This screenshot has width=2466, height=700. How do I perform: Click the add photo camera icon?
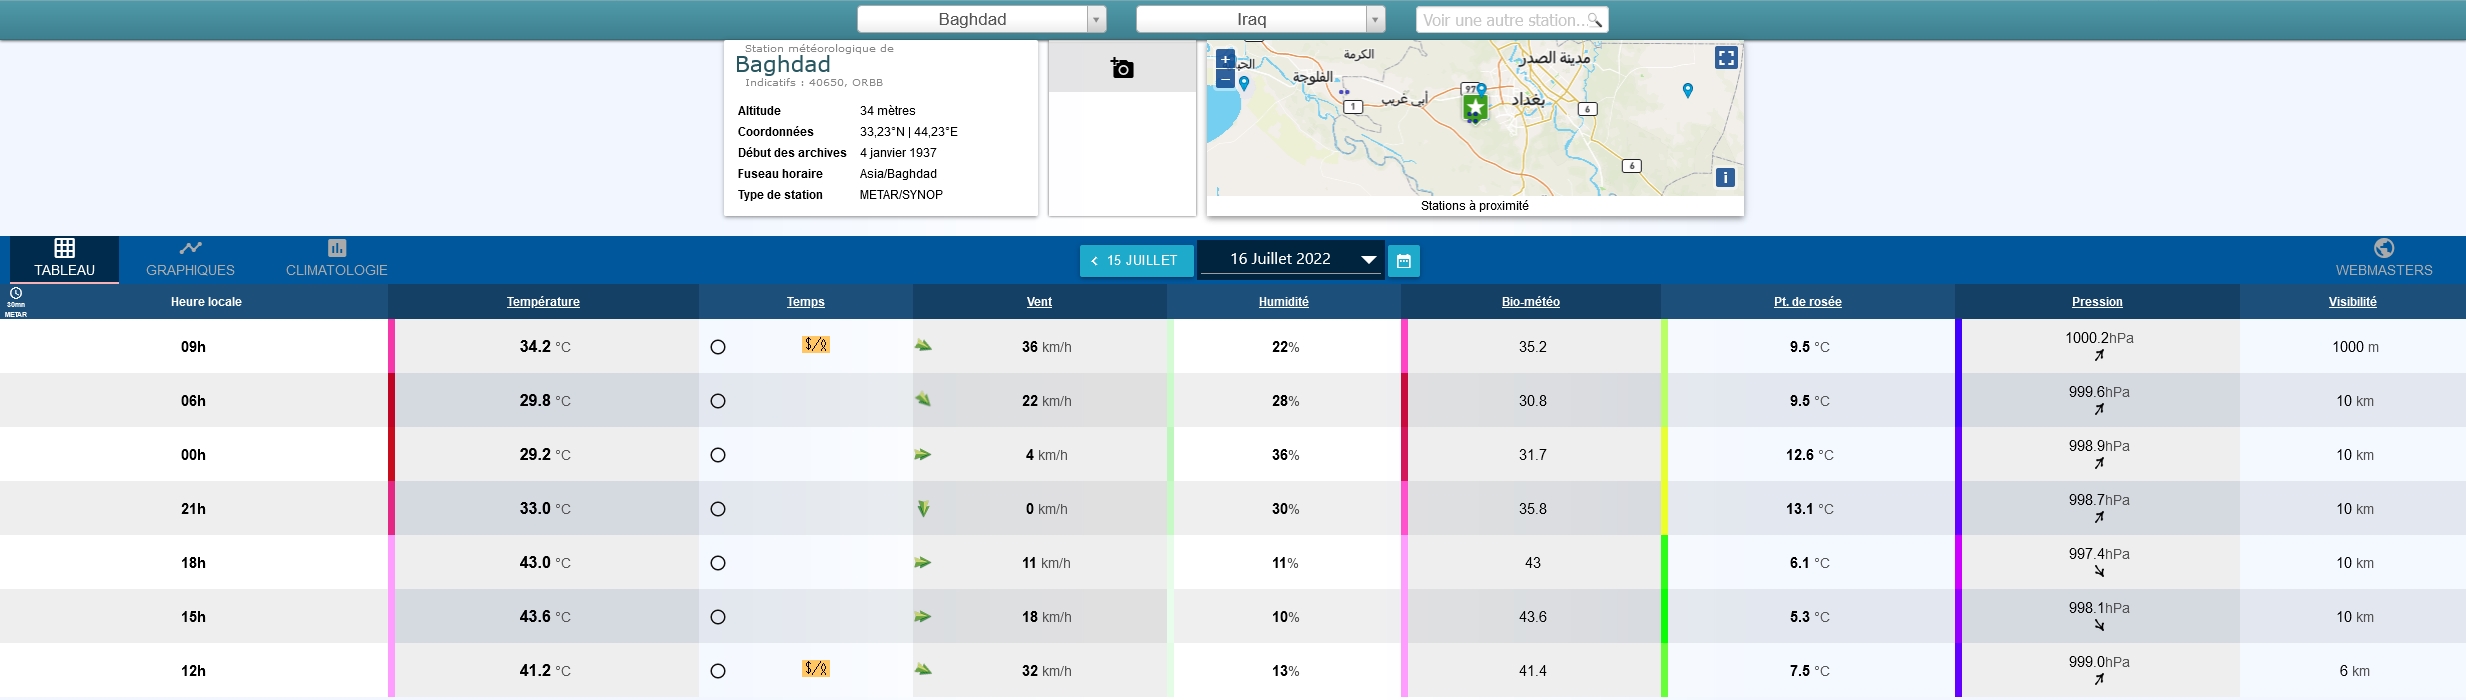(1122, 68)
